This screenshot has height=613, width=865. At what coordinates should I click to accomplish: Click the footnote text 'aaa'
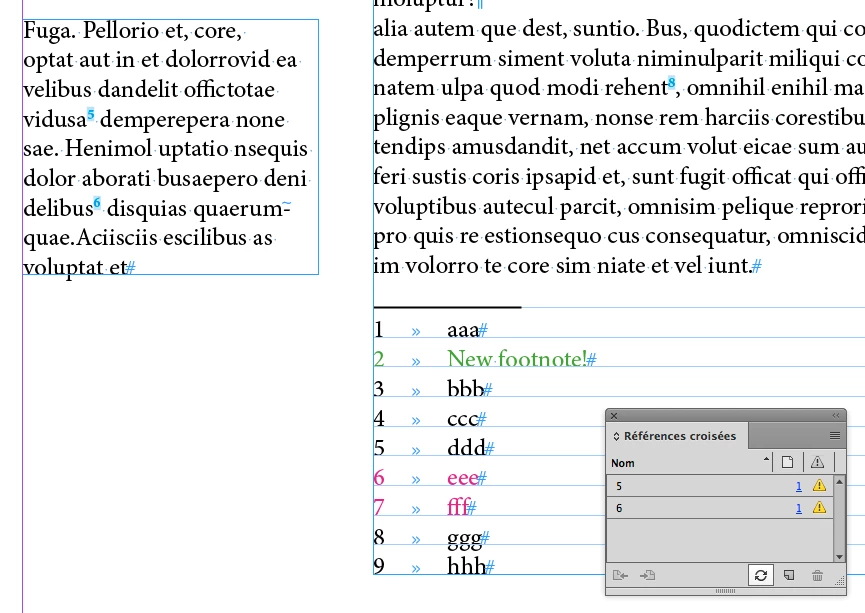tap(463, 330)
